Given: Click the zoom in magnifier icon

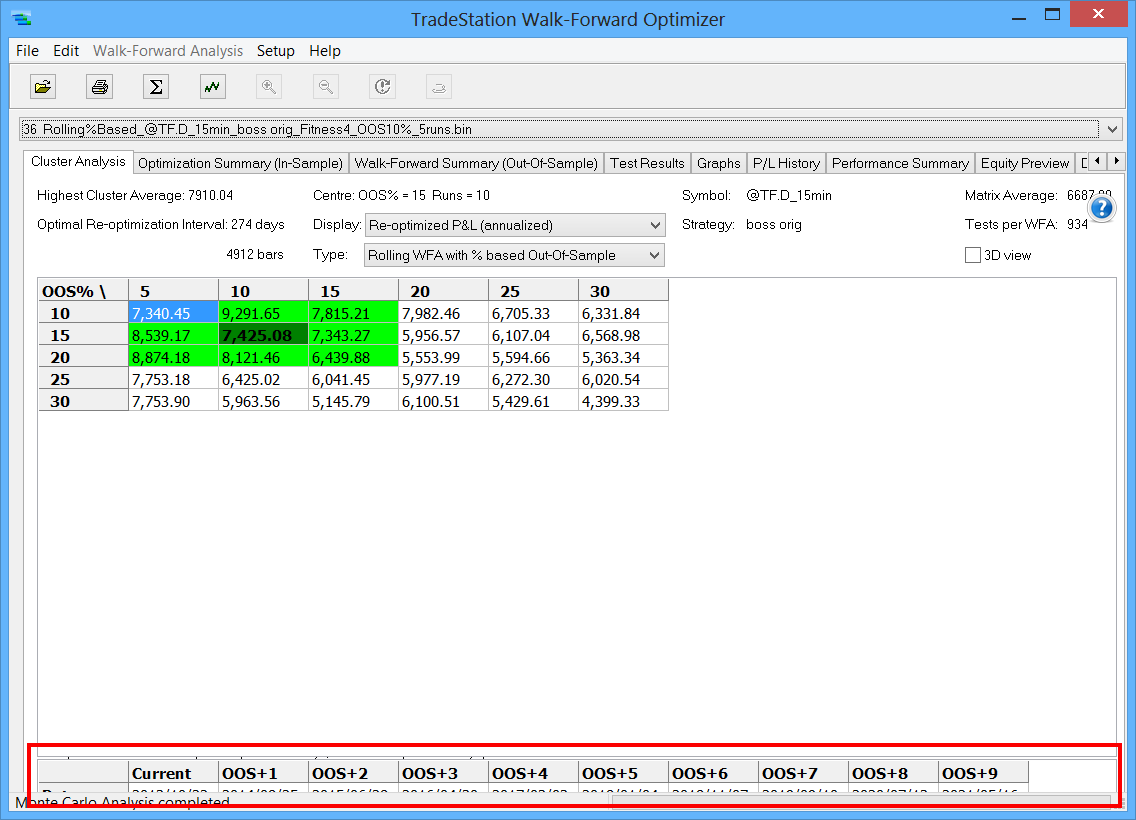Looking at the screenshot, I should tap(269, 87).
